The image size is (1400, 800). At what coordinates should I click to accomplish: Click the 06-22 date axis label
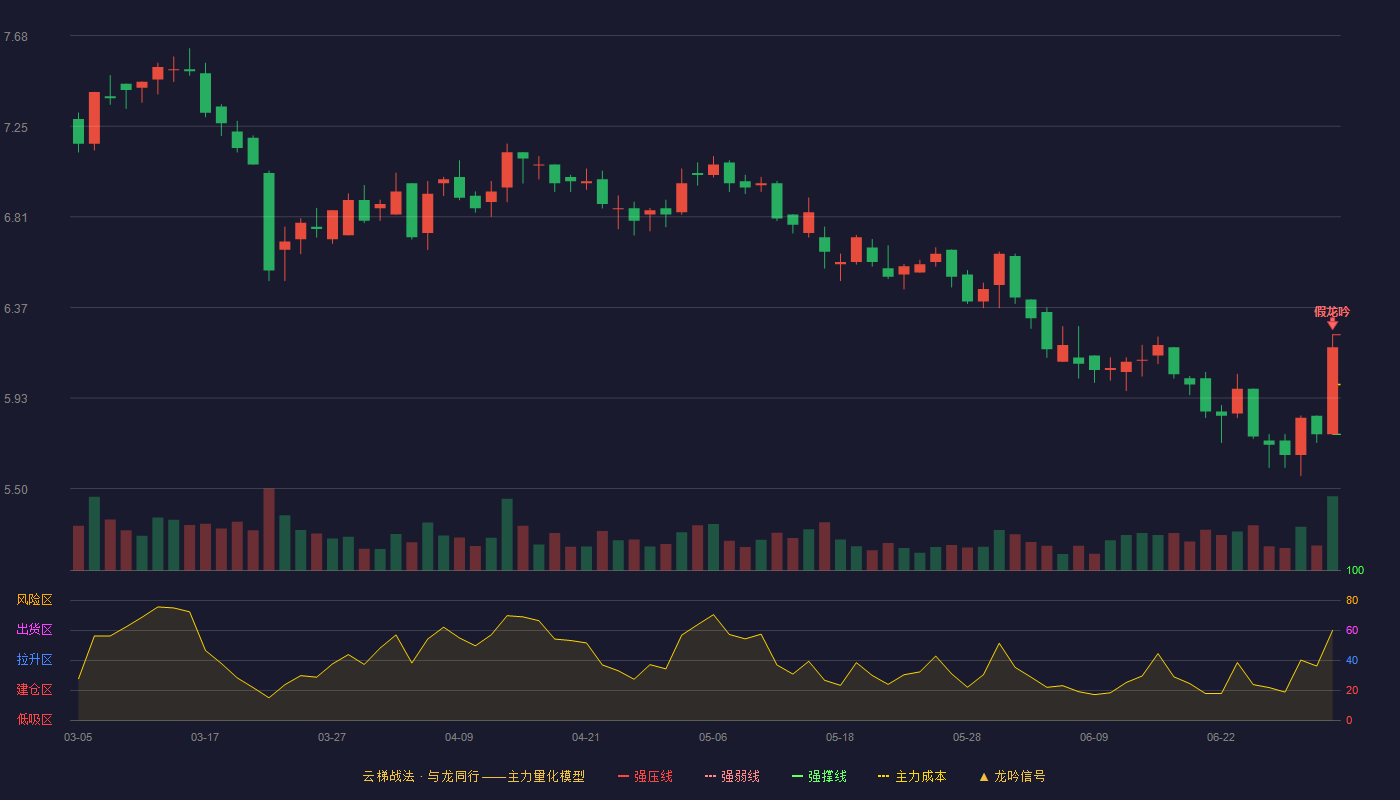pyautogui.click(x=1221, y=737)
